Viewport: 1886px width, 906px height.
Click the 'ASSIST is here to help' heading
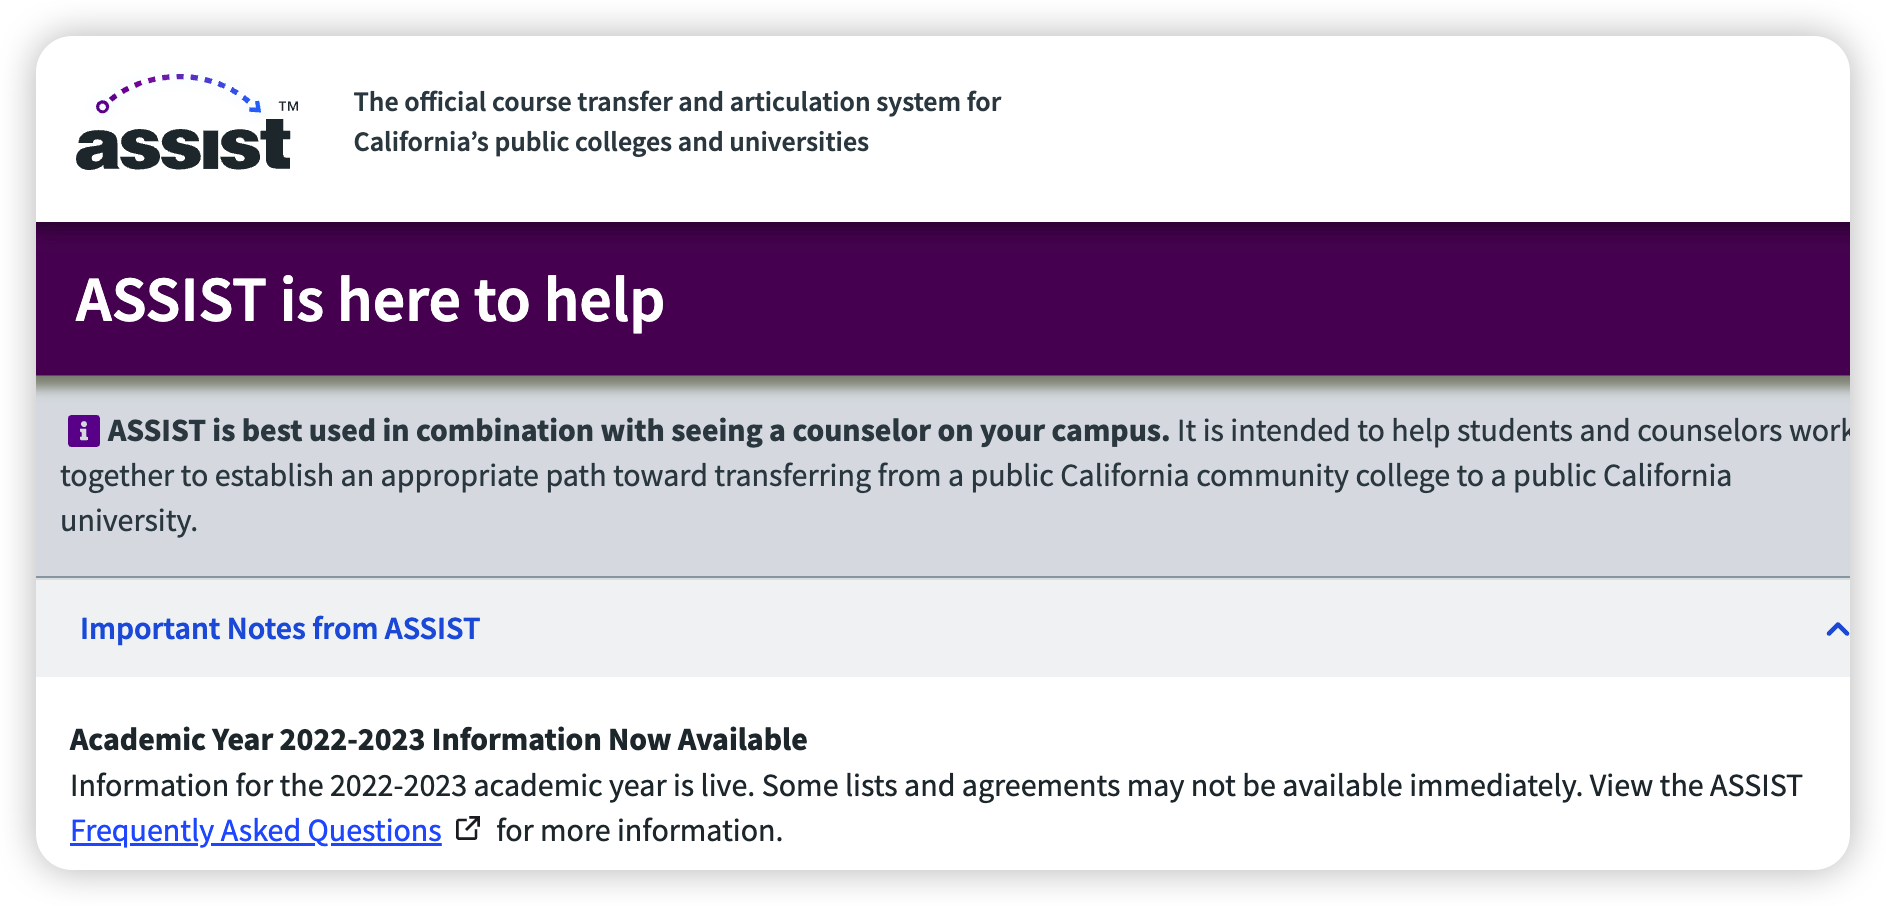370,300
